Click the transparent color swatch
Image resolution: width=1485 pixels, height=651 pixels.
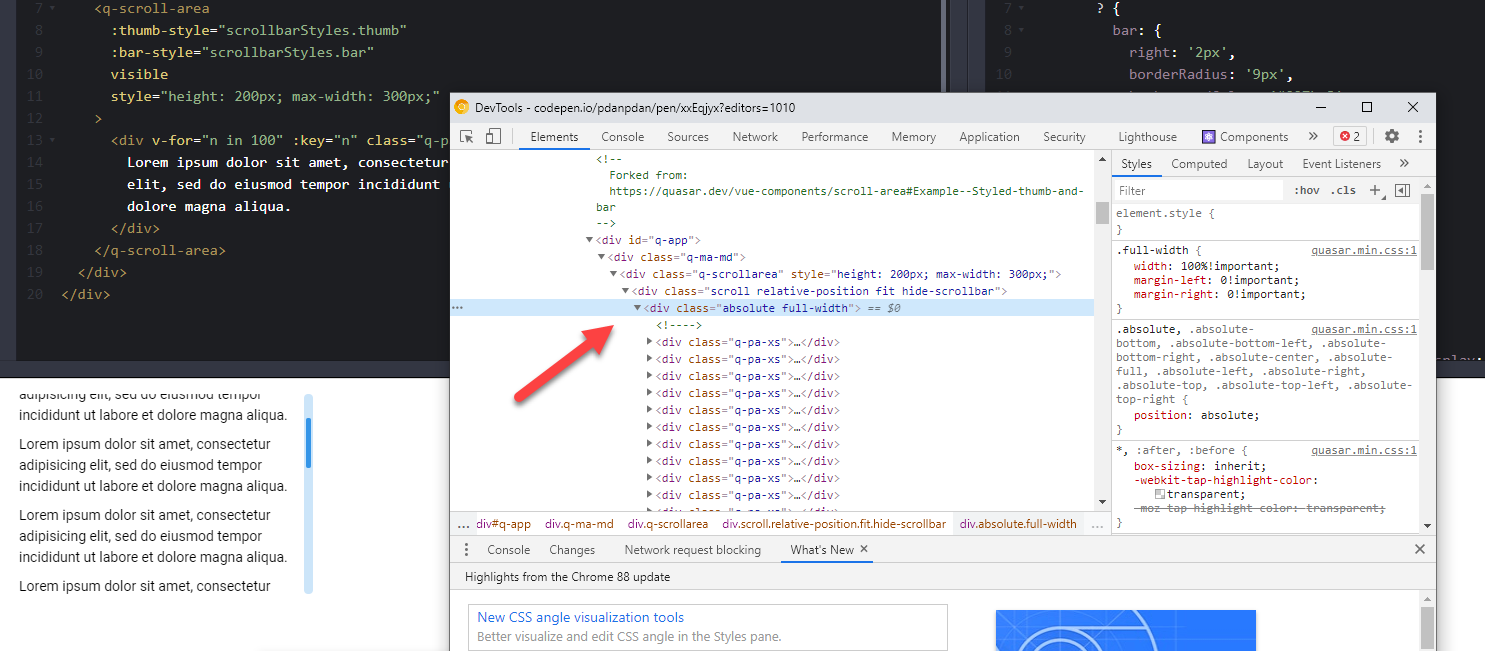(x=1160, y=494)
